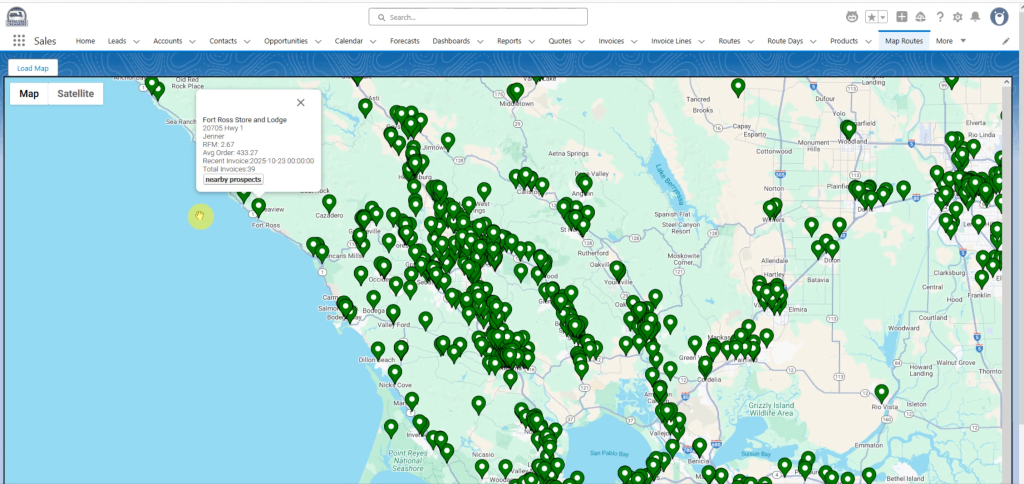Click the Sales app name label

(x=45, y=41)
